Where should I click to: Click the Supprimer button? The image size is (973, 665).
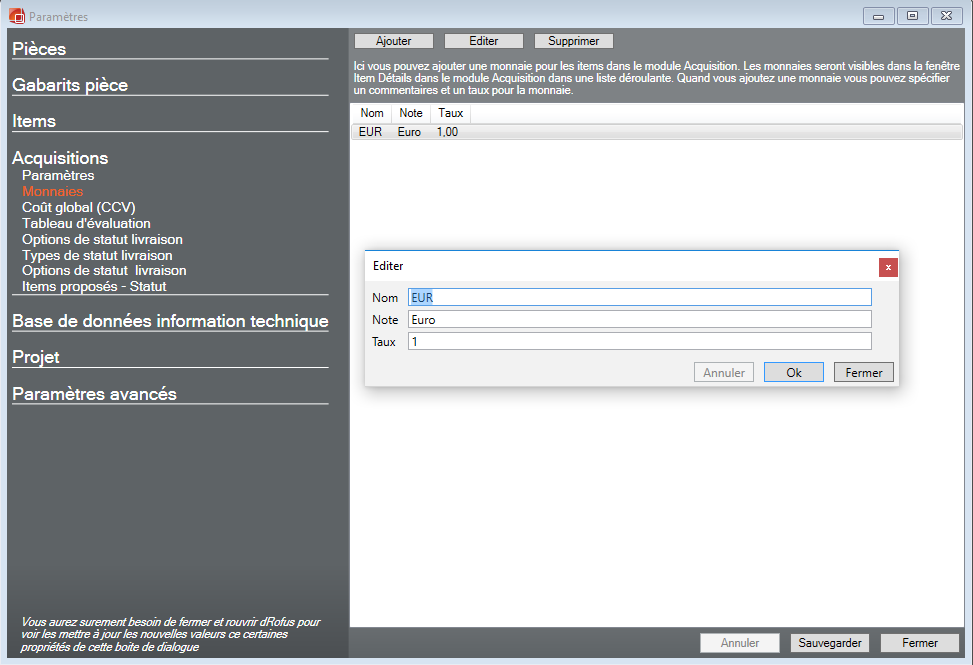[x=573, y=41]
